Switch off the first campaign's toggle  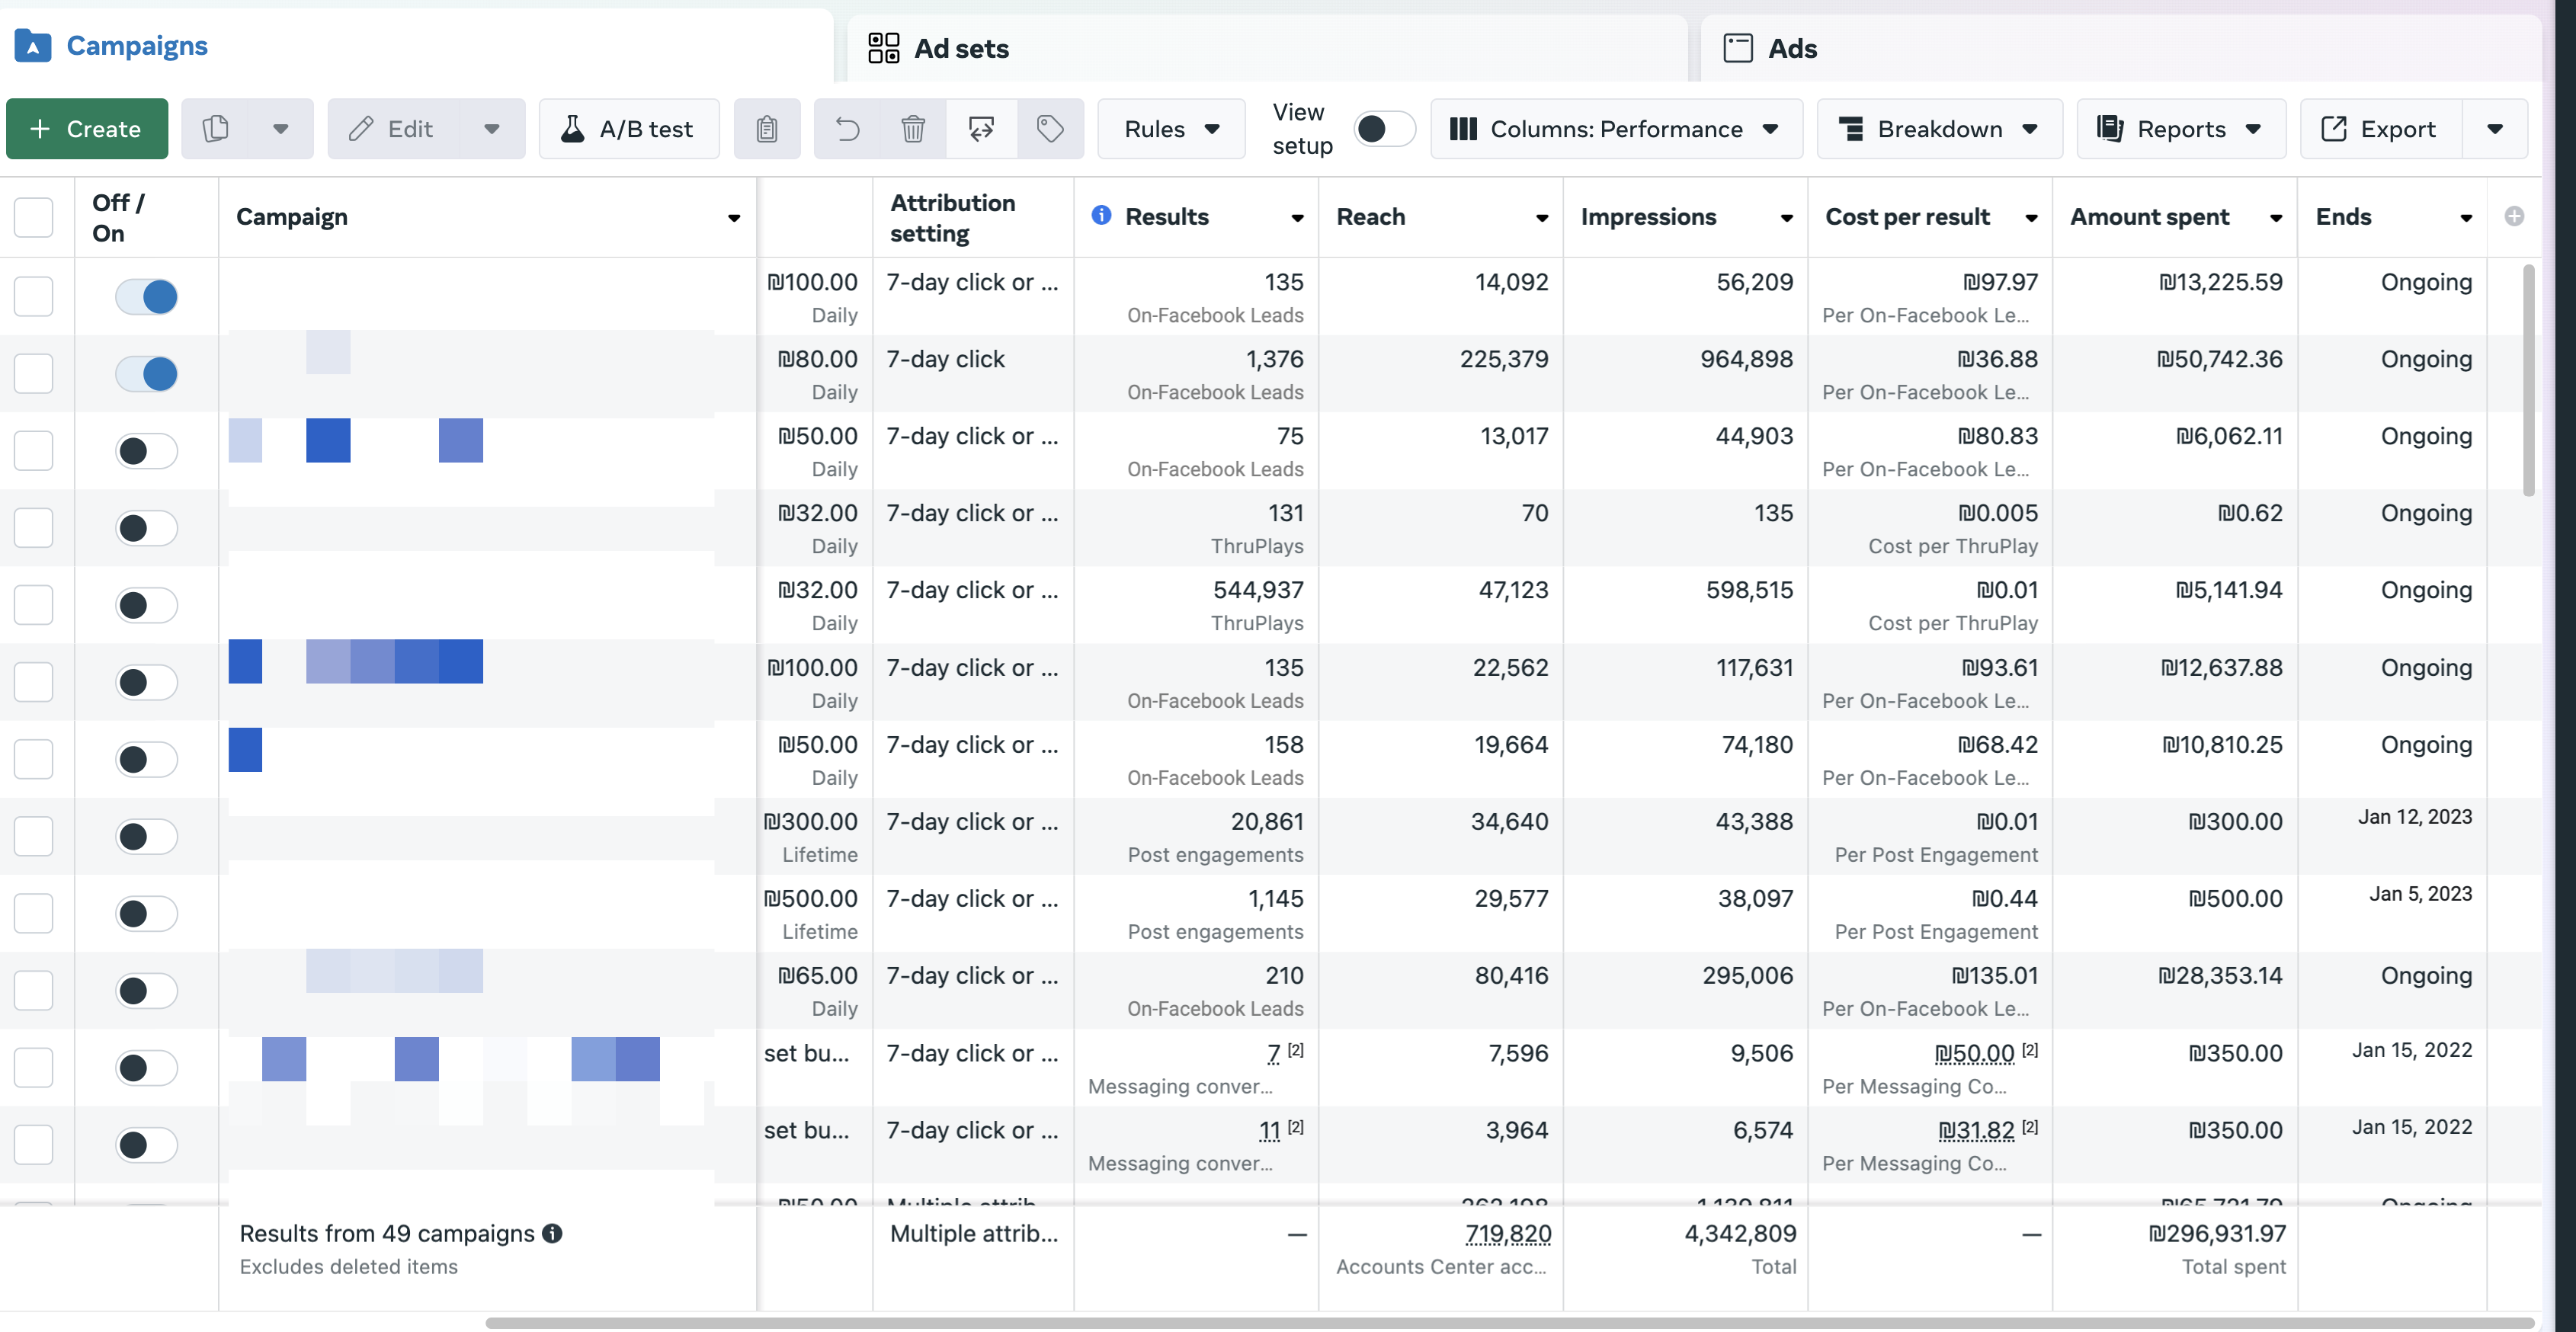[x=147, y=296]
